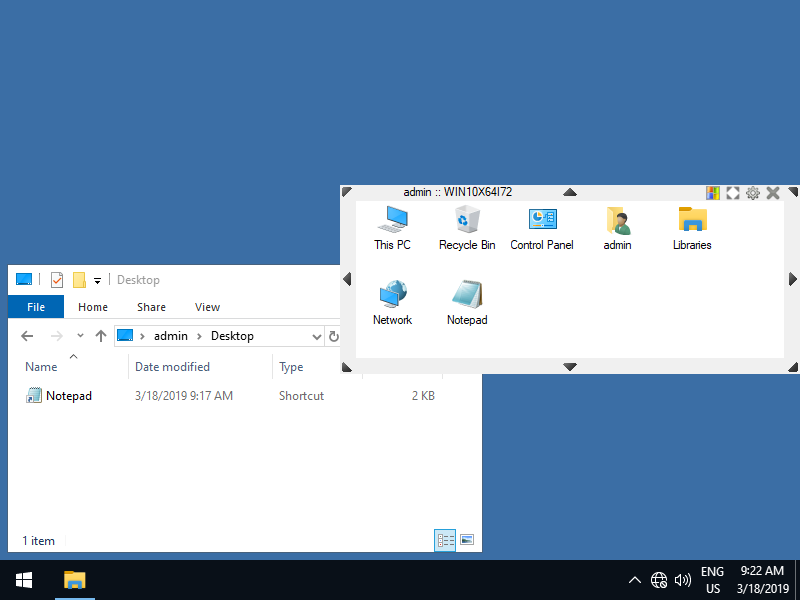This screenshot has width=800, height=600.
Task: Open the recent locations dropdown arrow
Action: point(81,337)
